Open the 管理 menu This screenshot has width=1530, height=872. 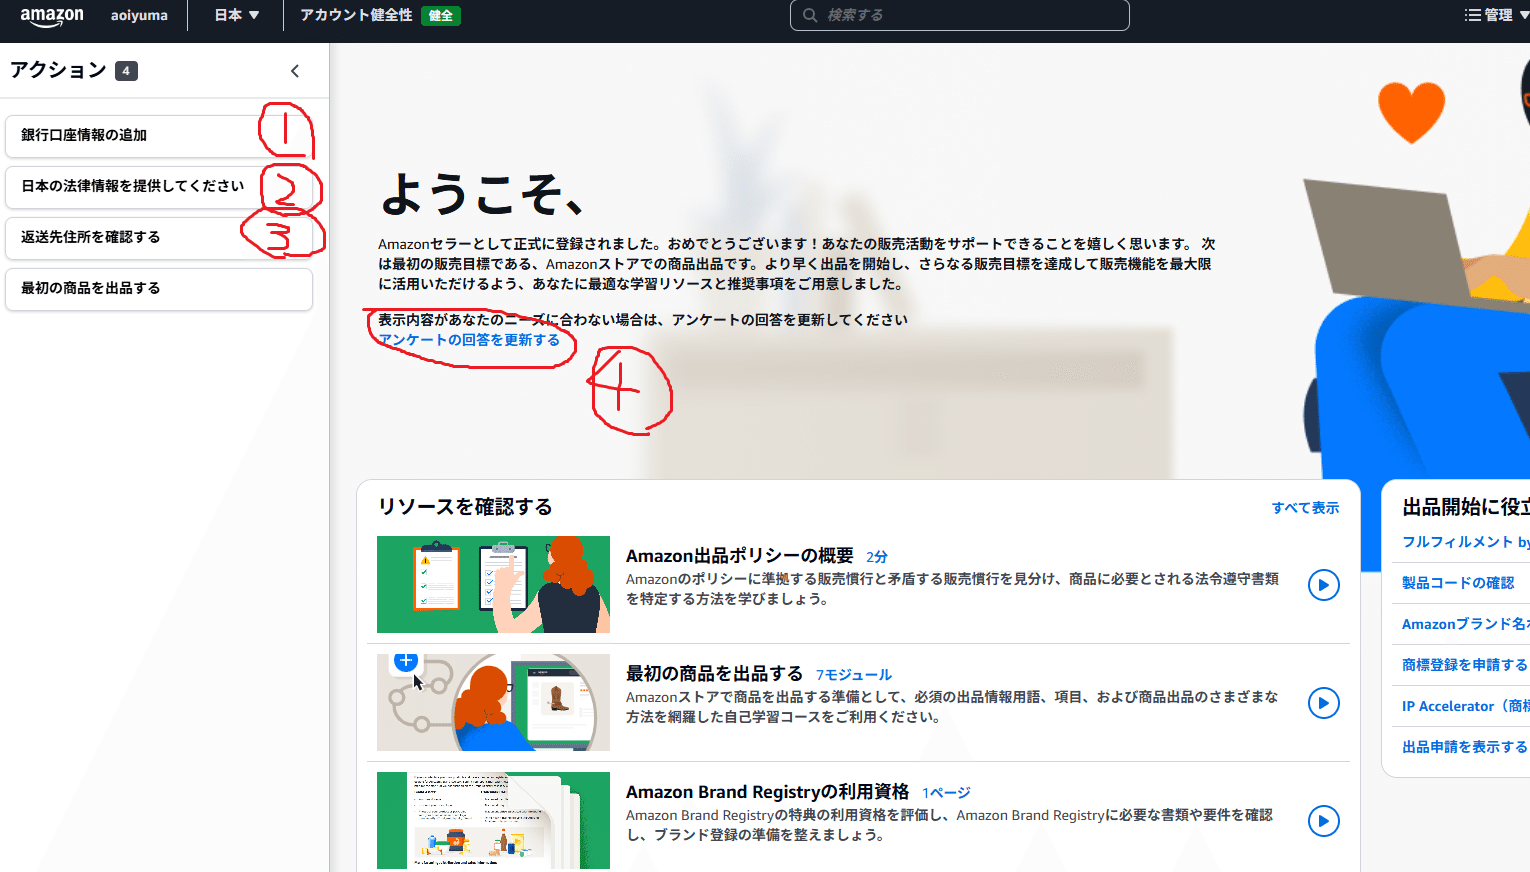pos(1496,15)
